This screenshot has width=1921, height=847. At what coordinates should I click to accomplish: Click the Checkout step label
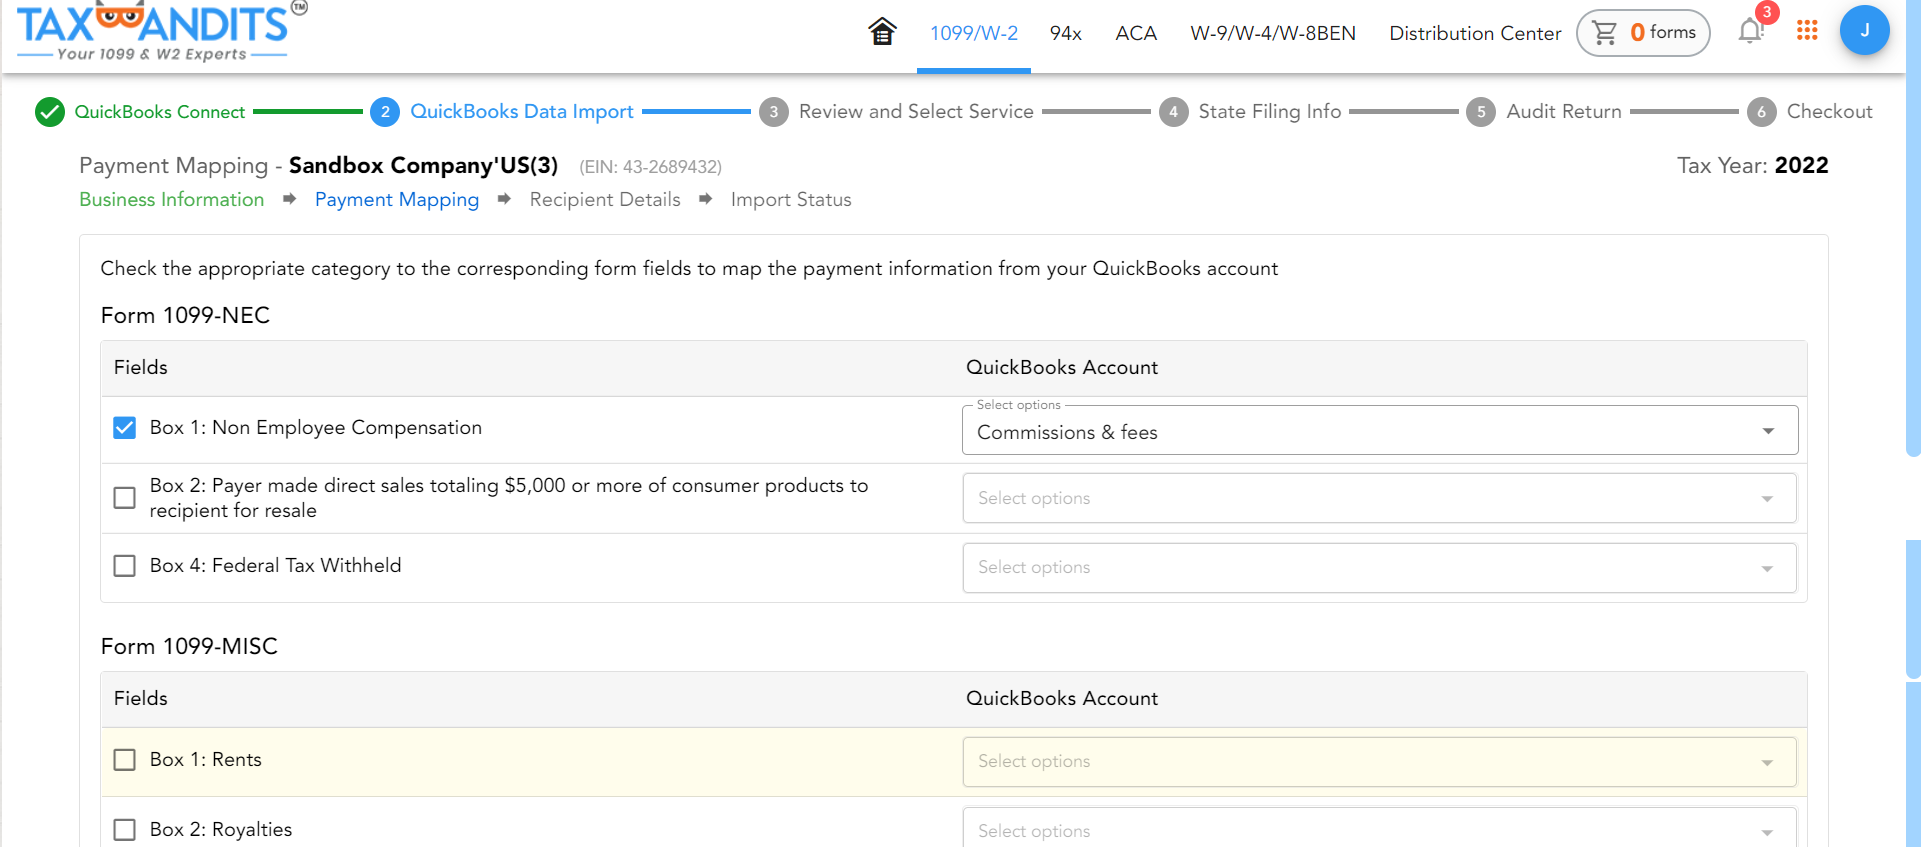[1829, 111]
